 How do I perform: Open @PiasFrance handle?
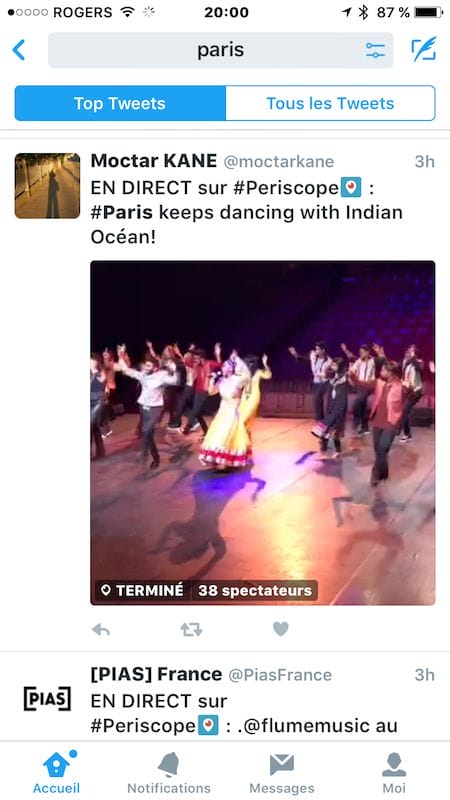[280, 675]
